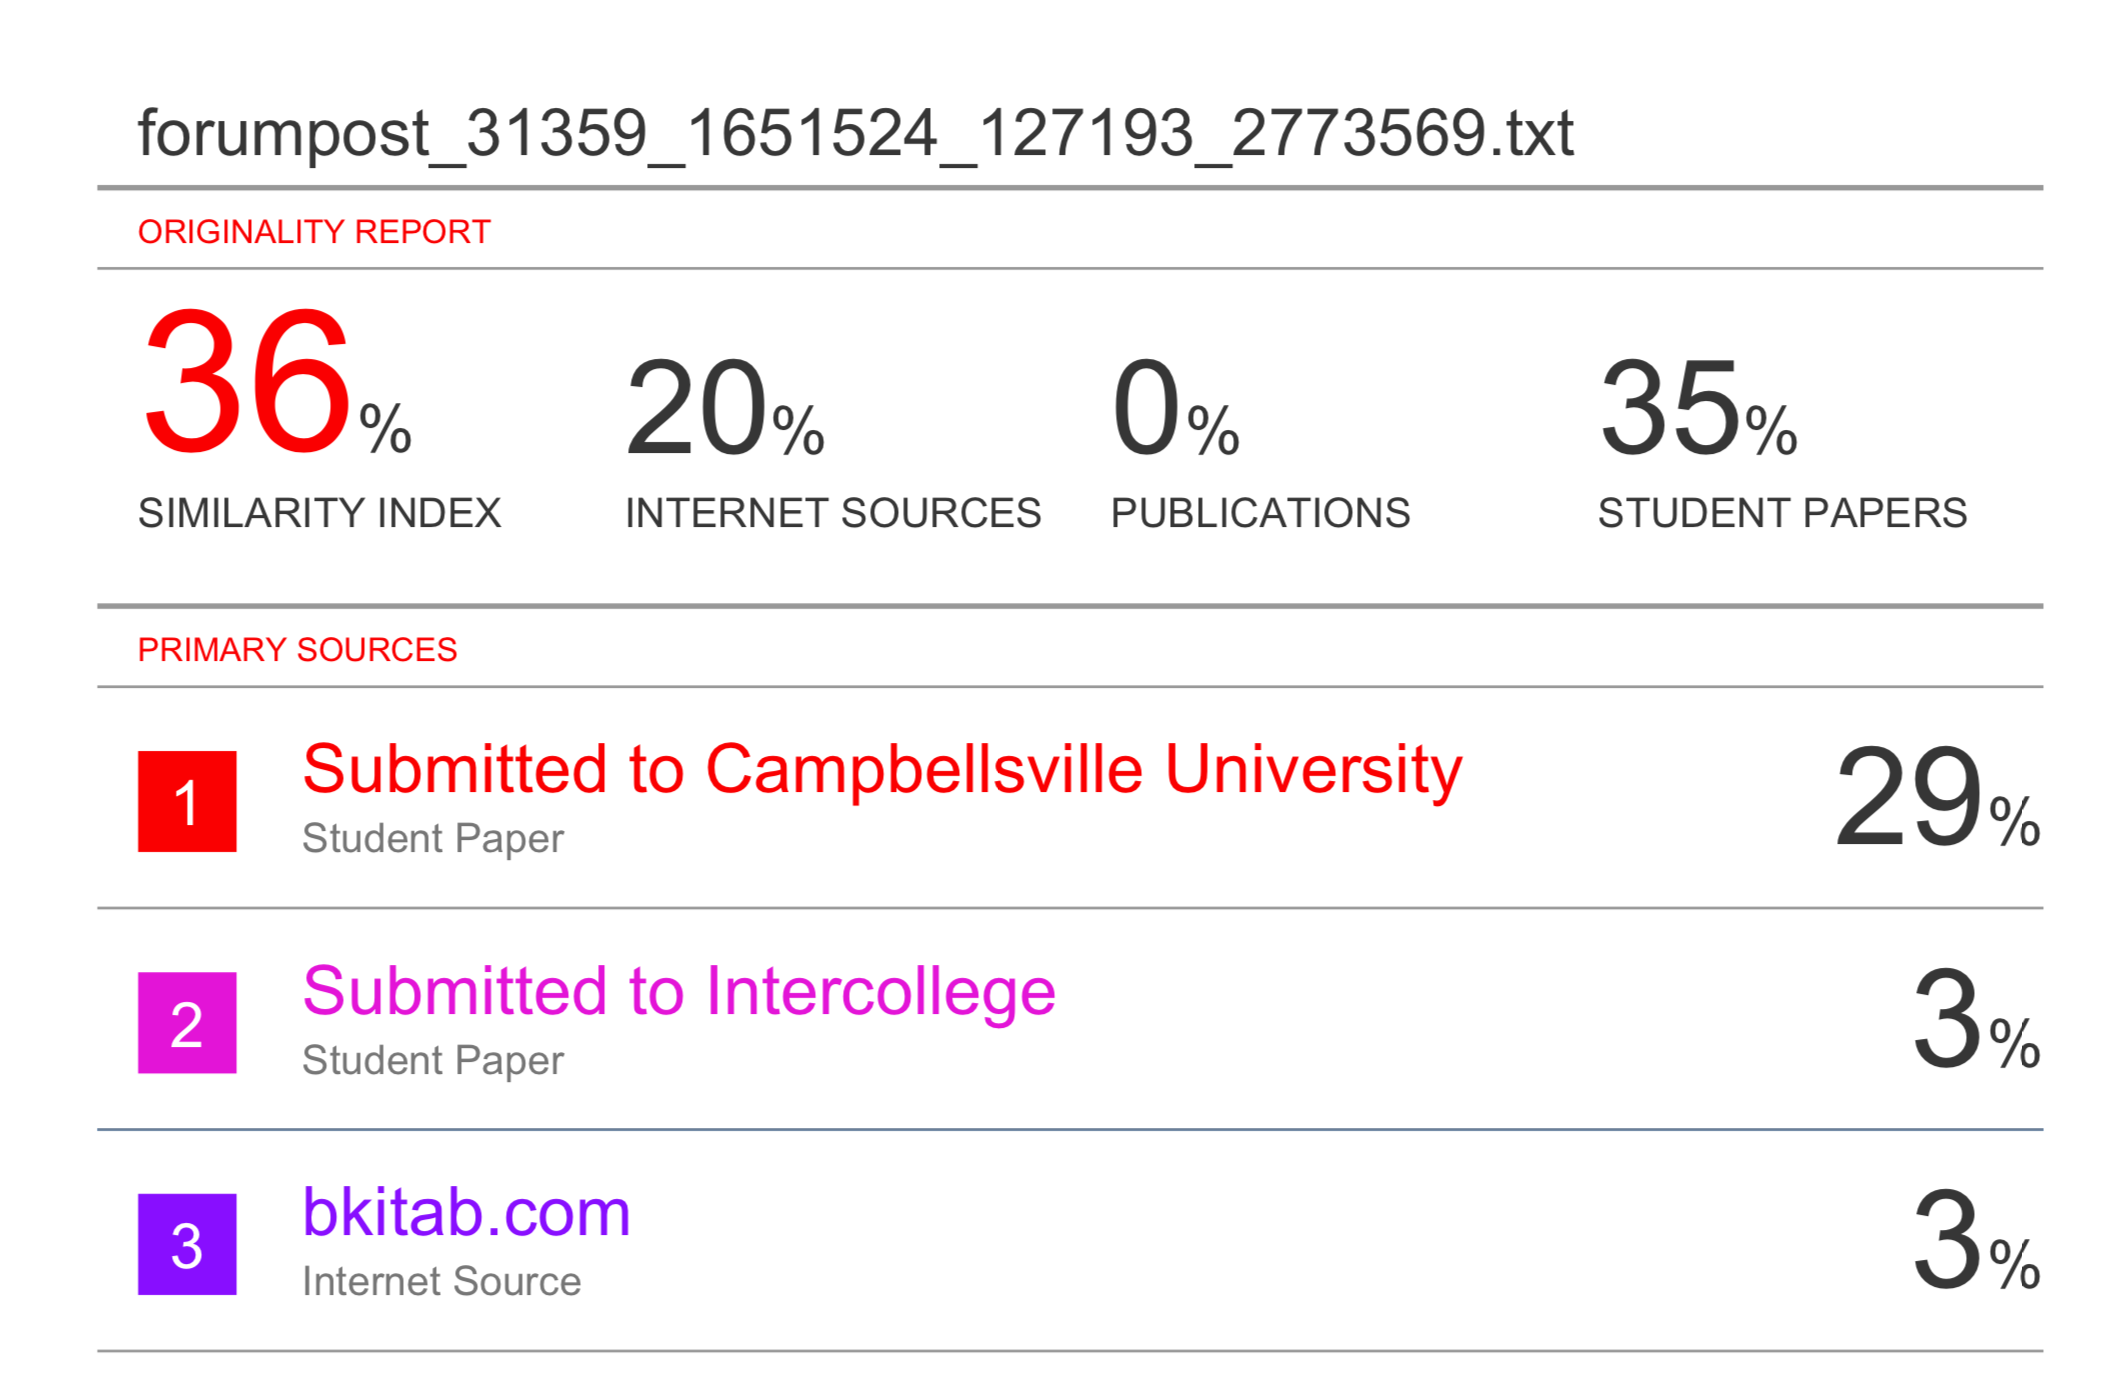Viewport: 2116px width, 1386px height.
Task: Click the purple source number 3 badge
Action: click(187, 1244)
